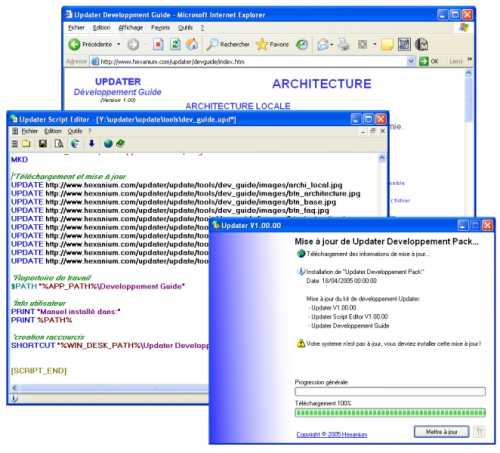Image resolution: width=500 pixels, height=453 pixels.
Task: Open the ? help menu in Internet Explorer
Action: [202, 28]
